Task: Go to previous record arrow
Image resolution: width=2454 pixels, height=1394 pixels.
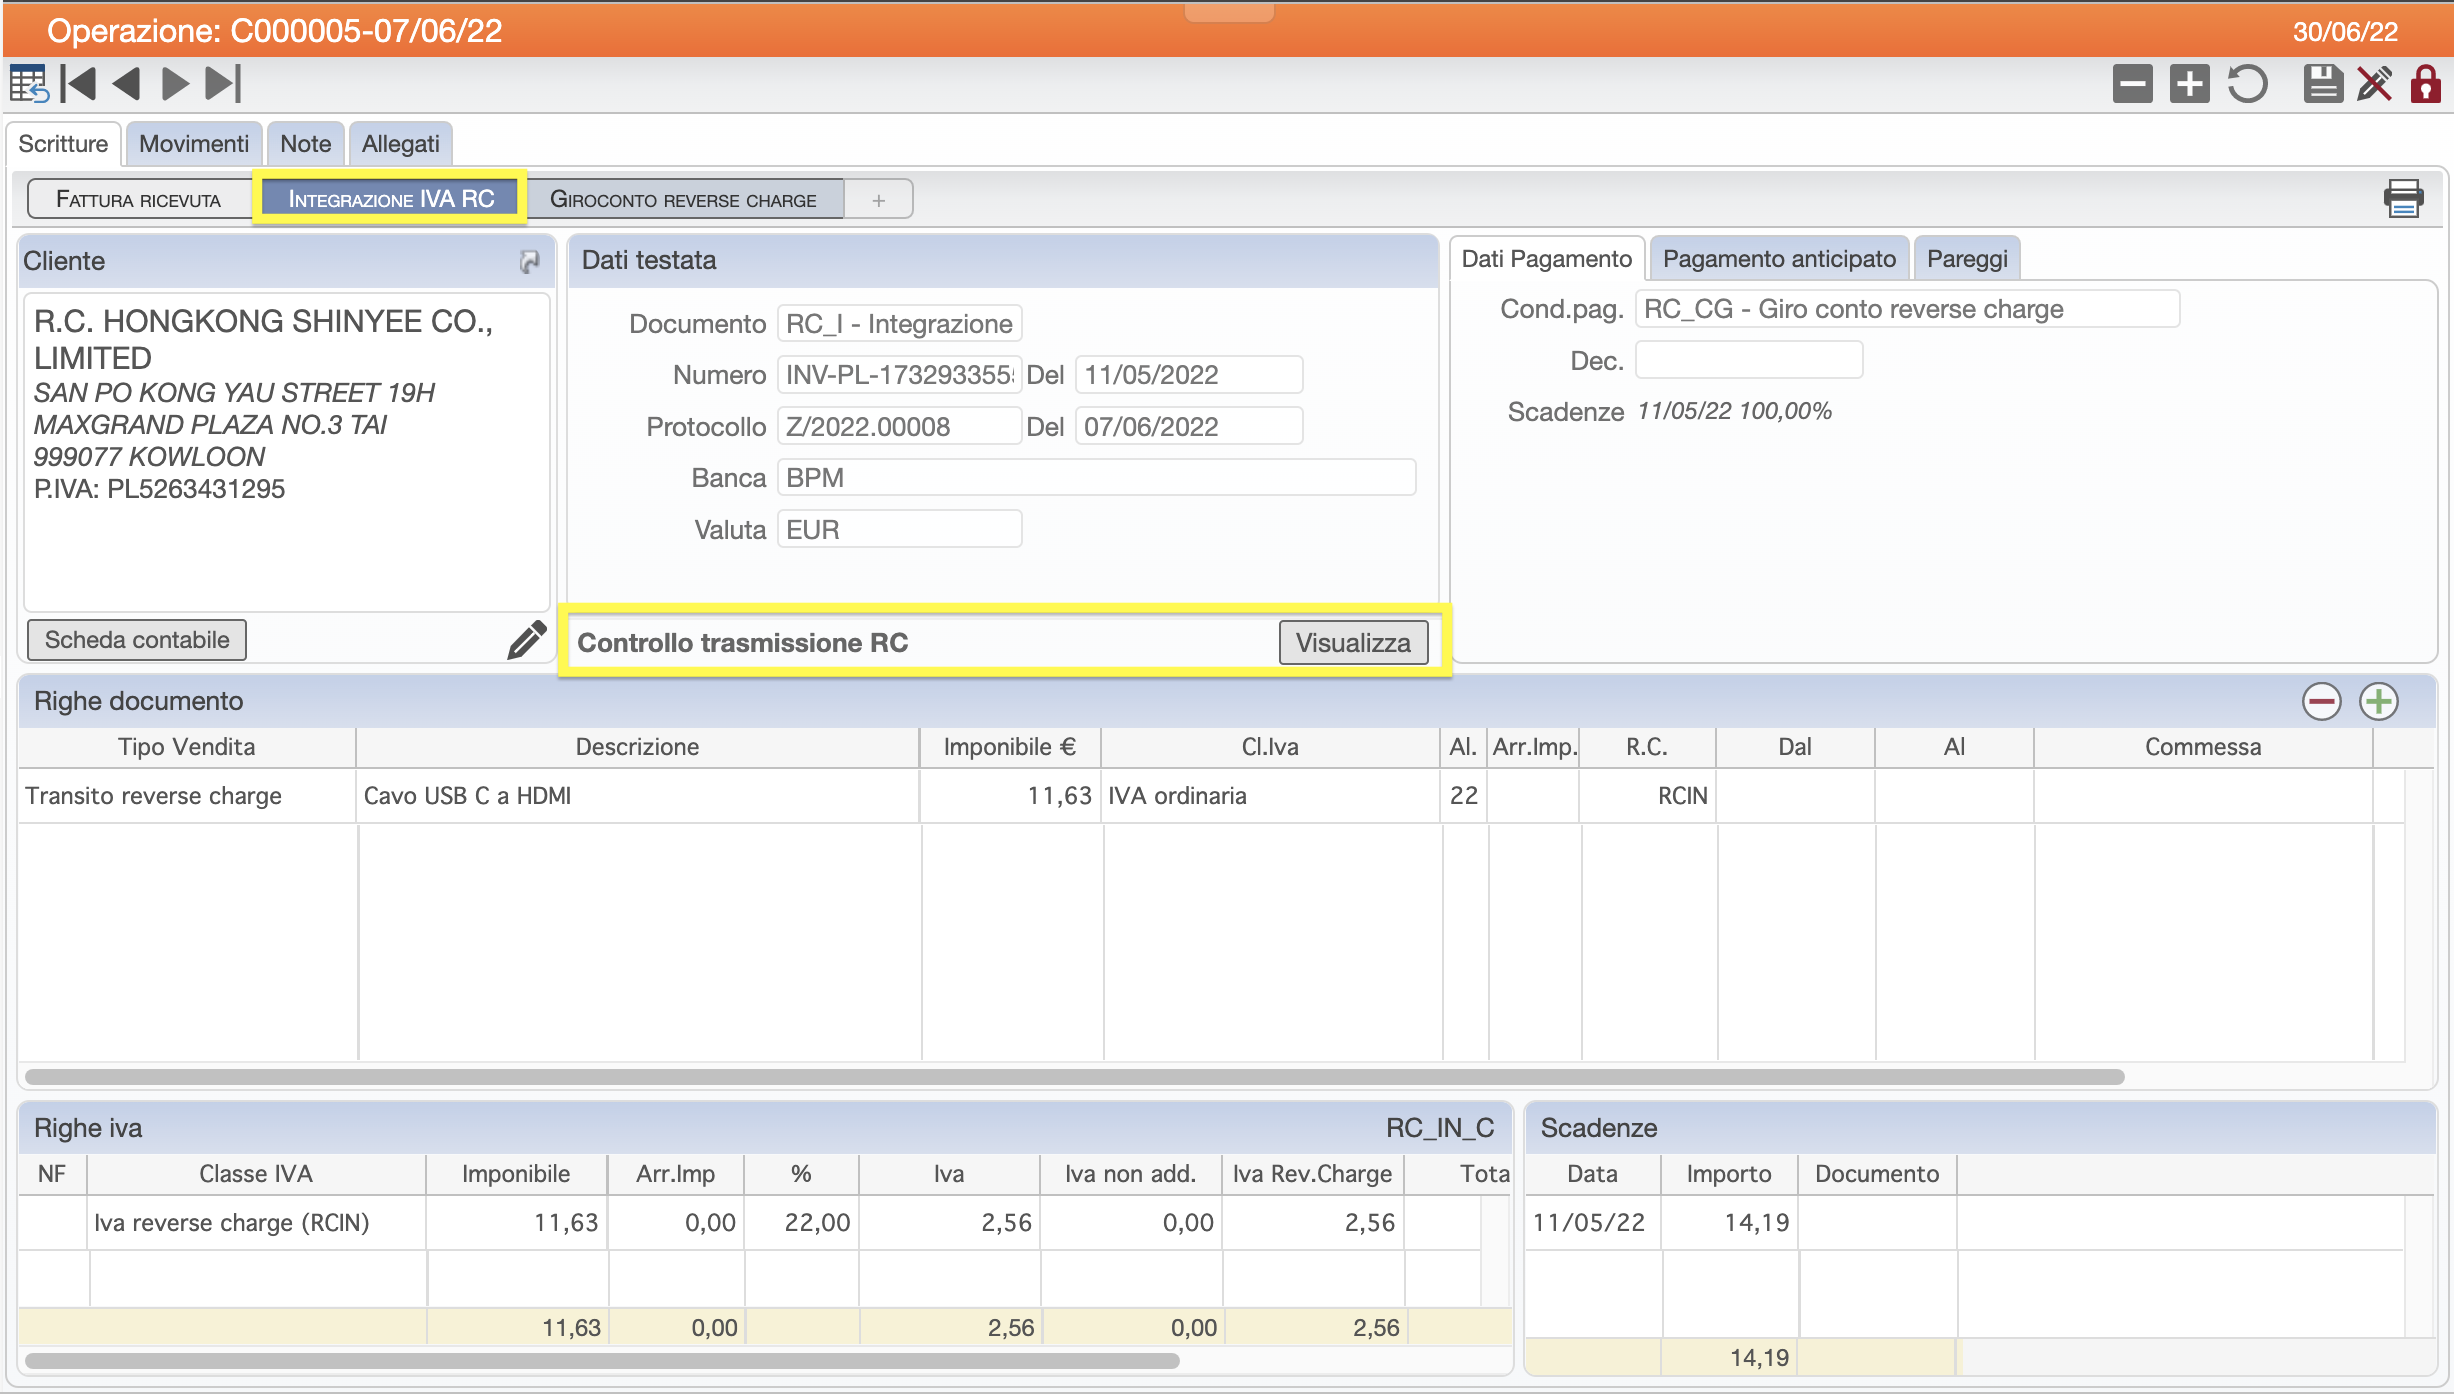Action: point(127,84)
